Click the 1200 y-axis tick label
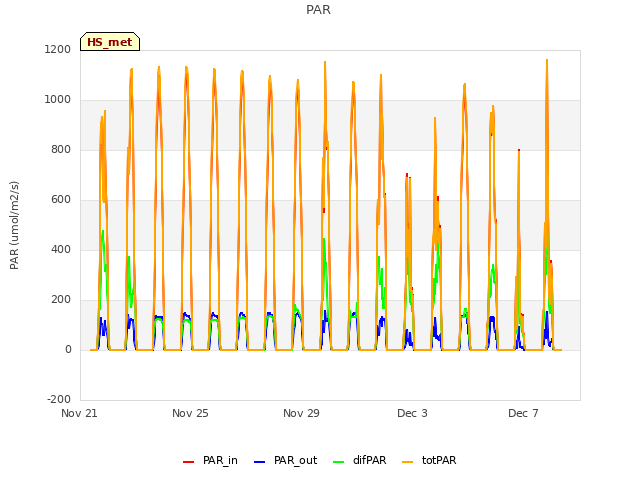This screenshot has height=480, width=640. [x=58, y=49]
